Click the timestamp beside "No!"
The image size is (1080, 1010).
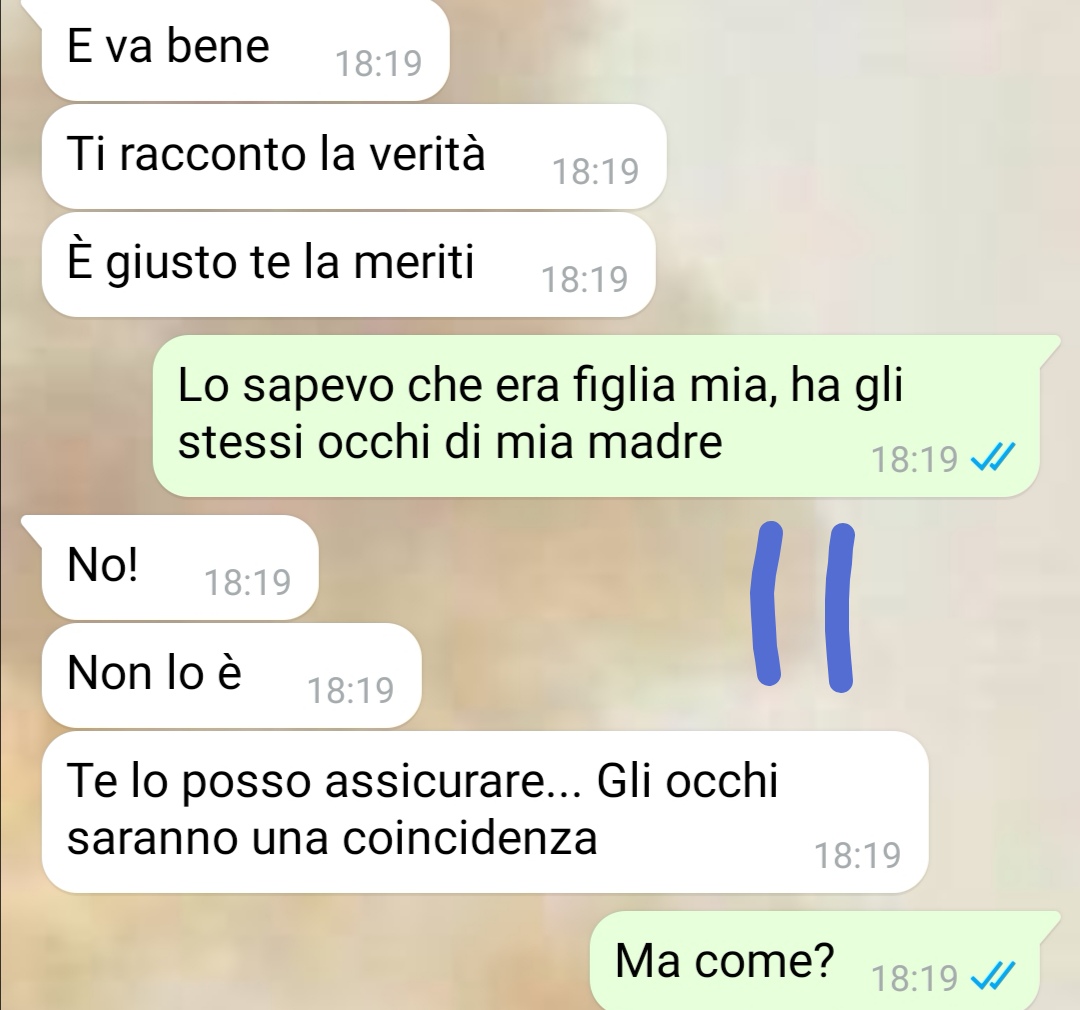click(x=248, y=583)
